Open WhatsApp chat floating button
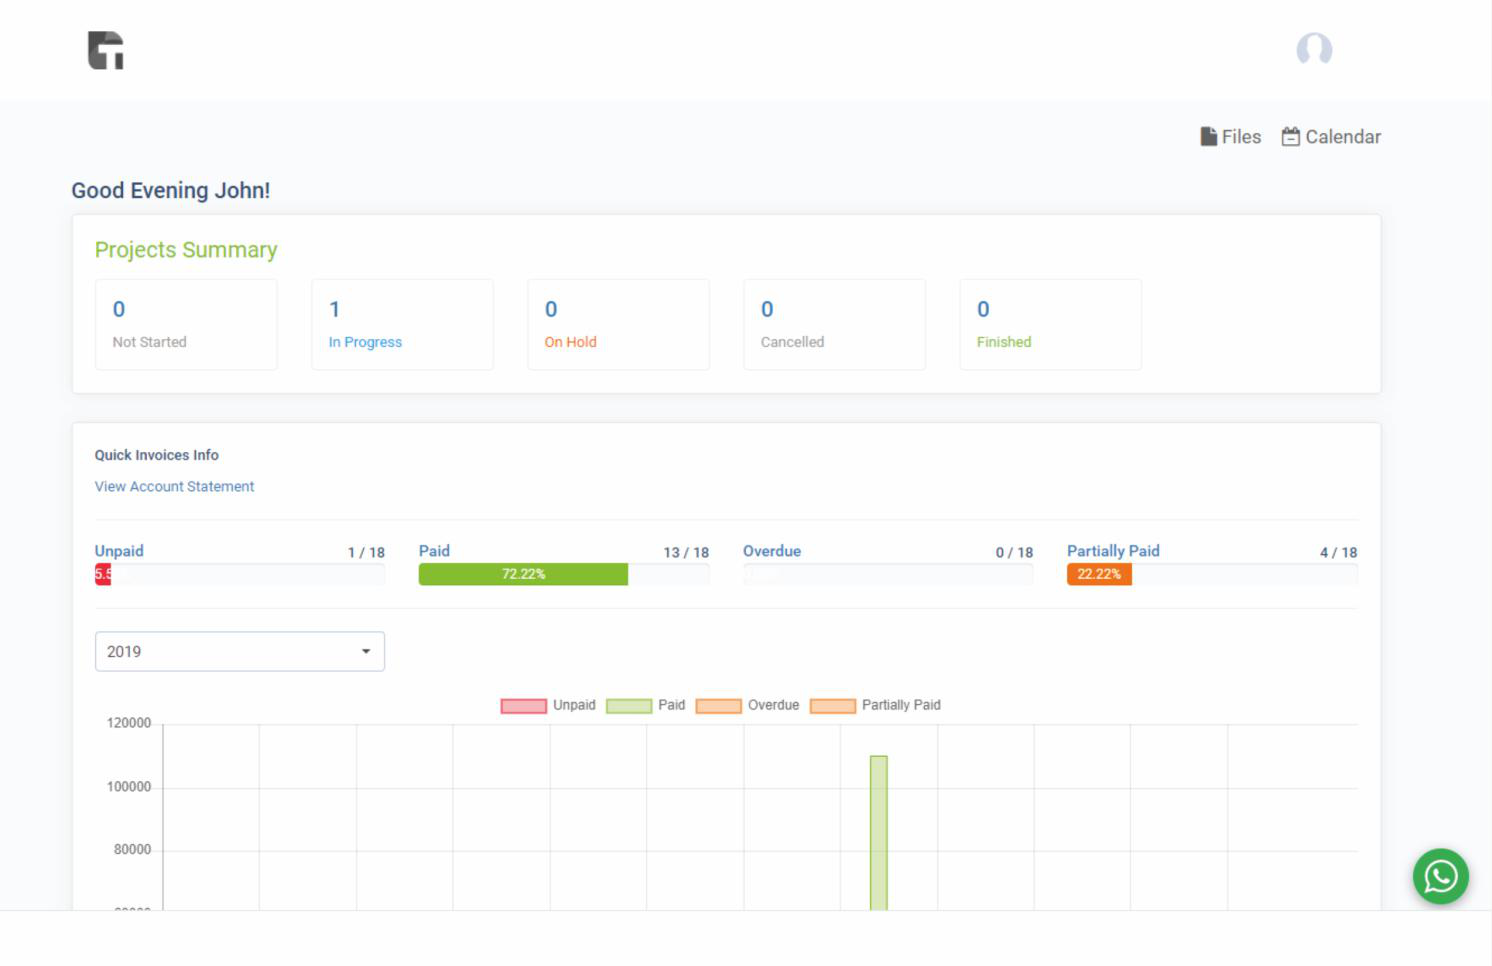 [1441, 877]
